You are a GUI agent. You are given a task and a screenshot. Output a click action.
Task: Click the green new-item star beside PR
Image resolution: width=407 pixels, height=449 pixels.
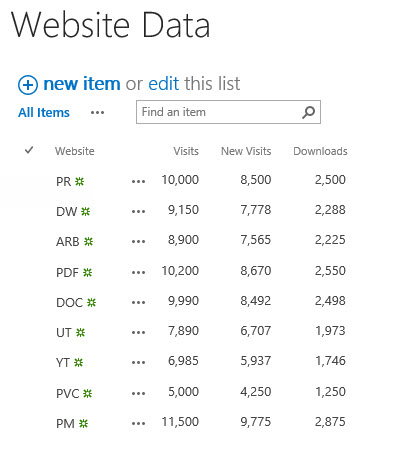(x=79, y=182)
